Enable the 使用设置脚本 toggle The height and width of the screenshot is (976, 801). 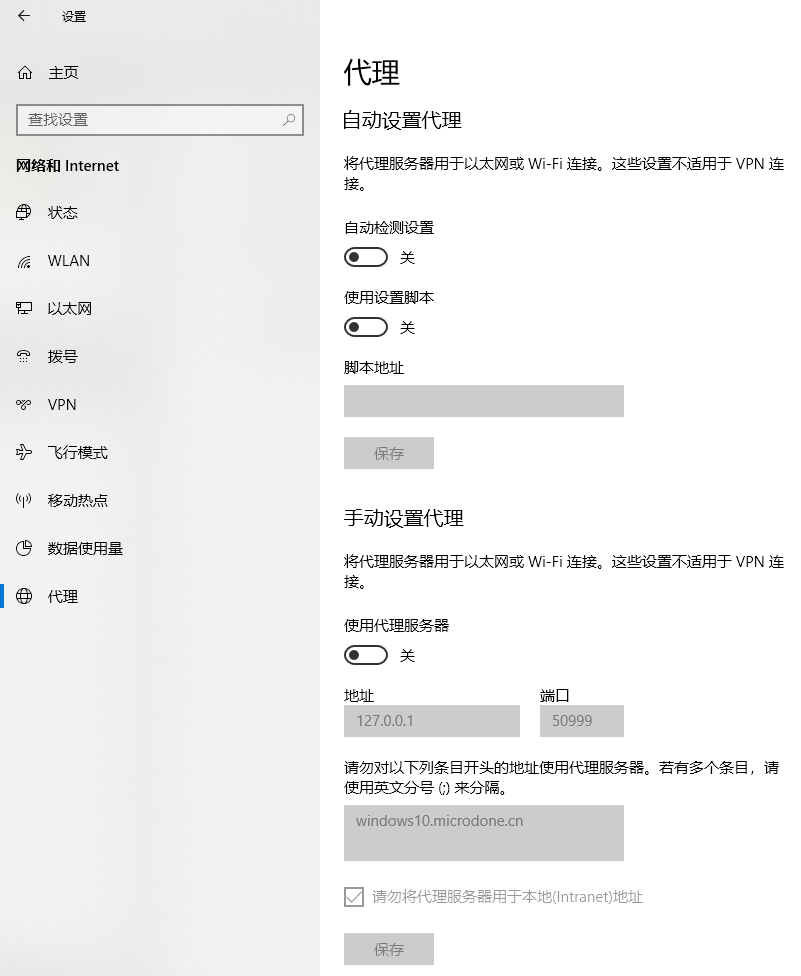point(365,327)
